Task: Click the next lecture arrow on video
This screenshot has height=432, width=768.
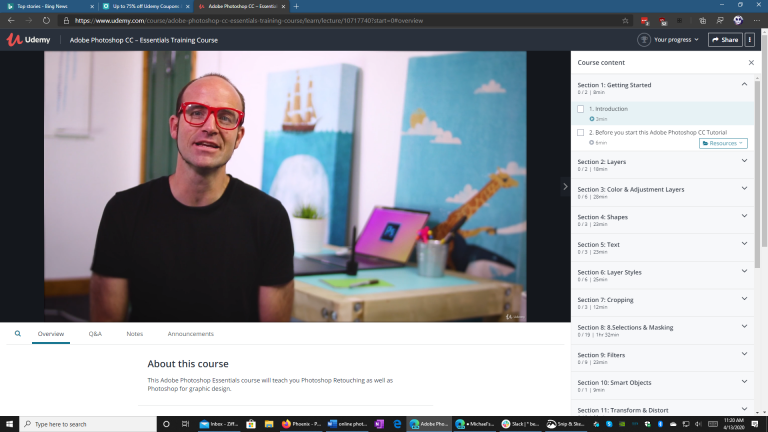Action: click(x=565, y=187)
